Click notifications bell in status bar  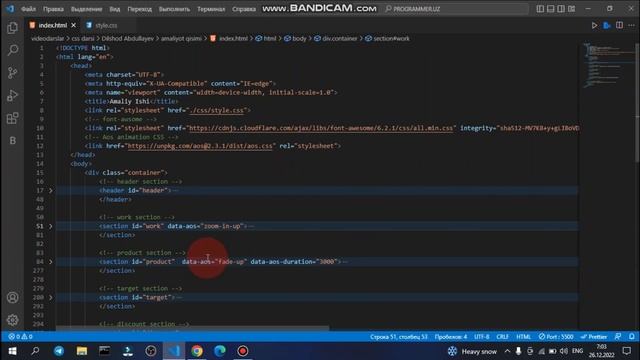631,337
